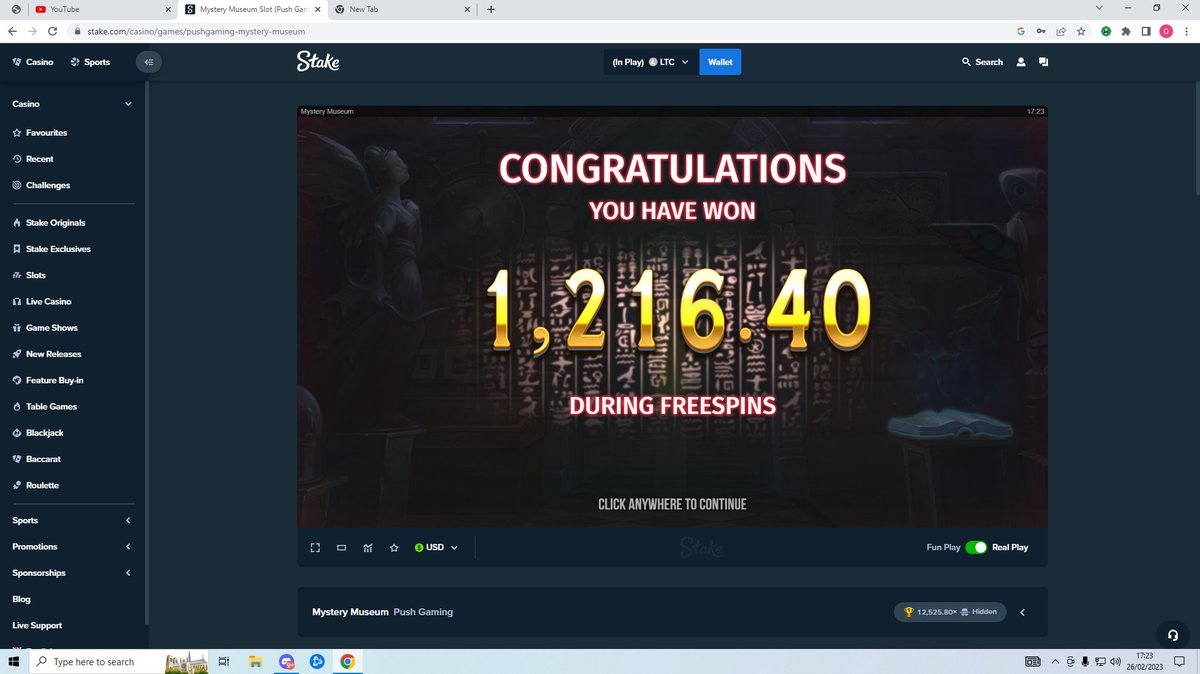Open live stats chart icon

[x=368, y=547]
